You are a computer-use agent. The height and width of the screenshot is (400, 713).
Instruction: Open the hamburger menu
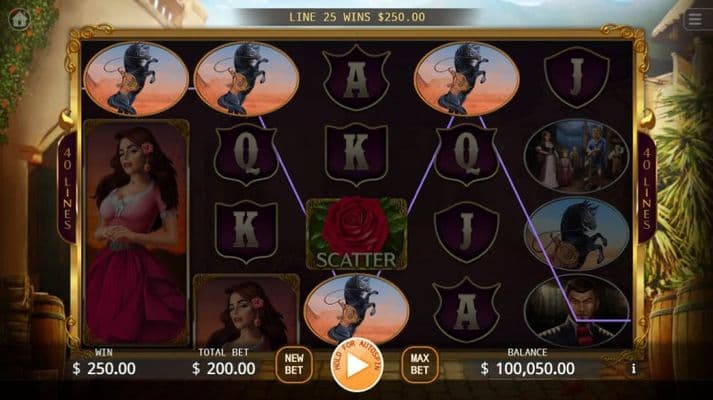(x=695, y=20)
